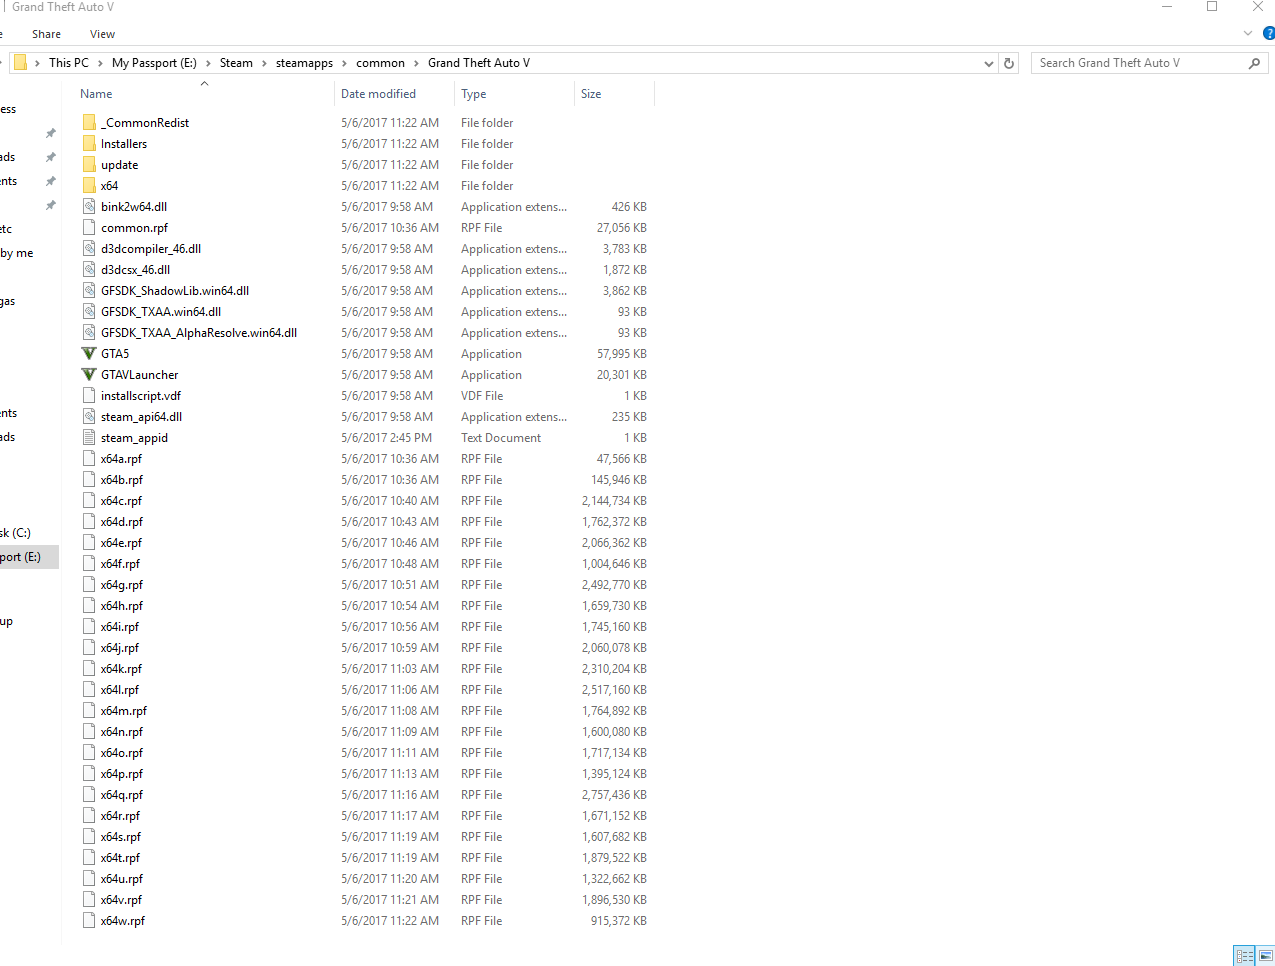Click the steam_api64.dll file icon

pos(89,417)
